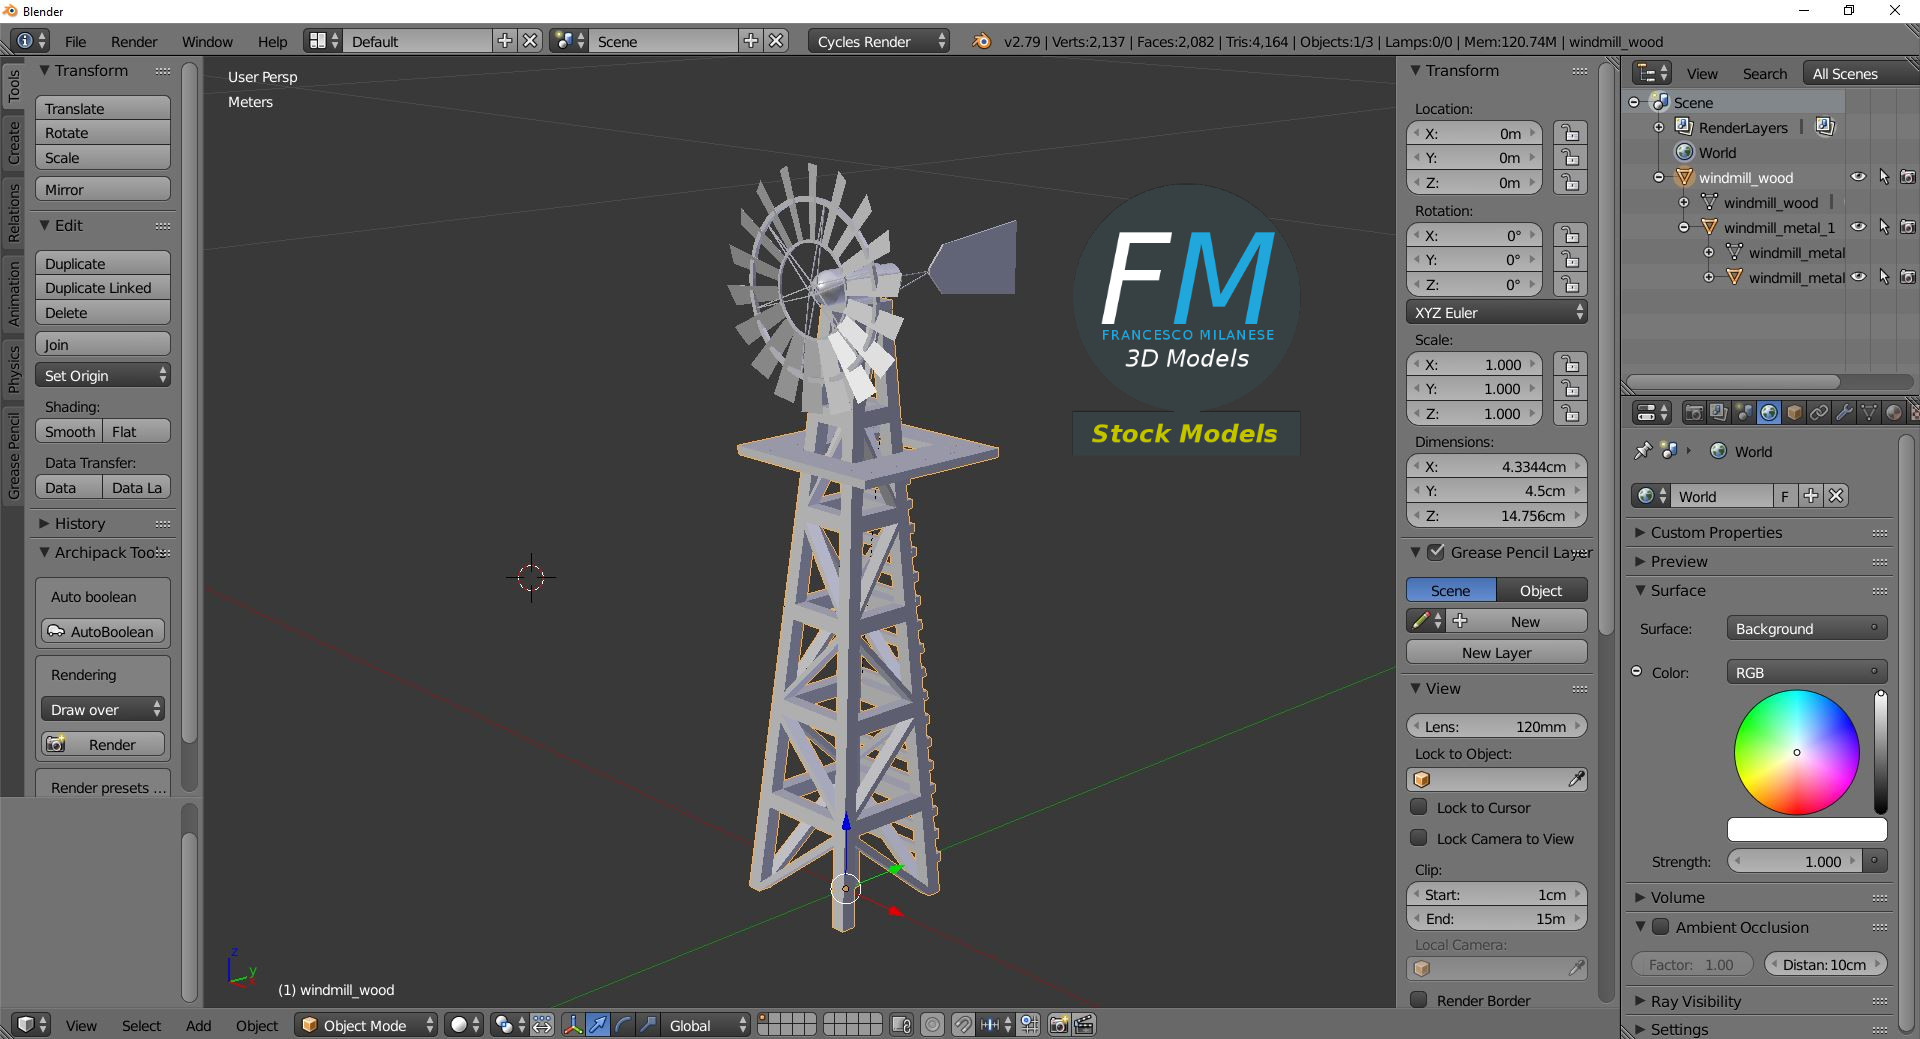The height and width of the screenshot is (1039, 1920).
Task: Toggle the 3D manipulator axes icon
Action: point(573,1025)
